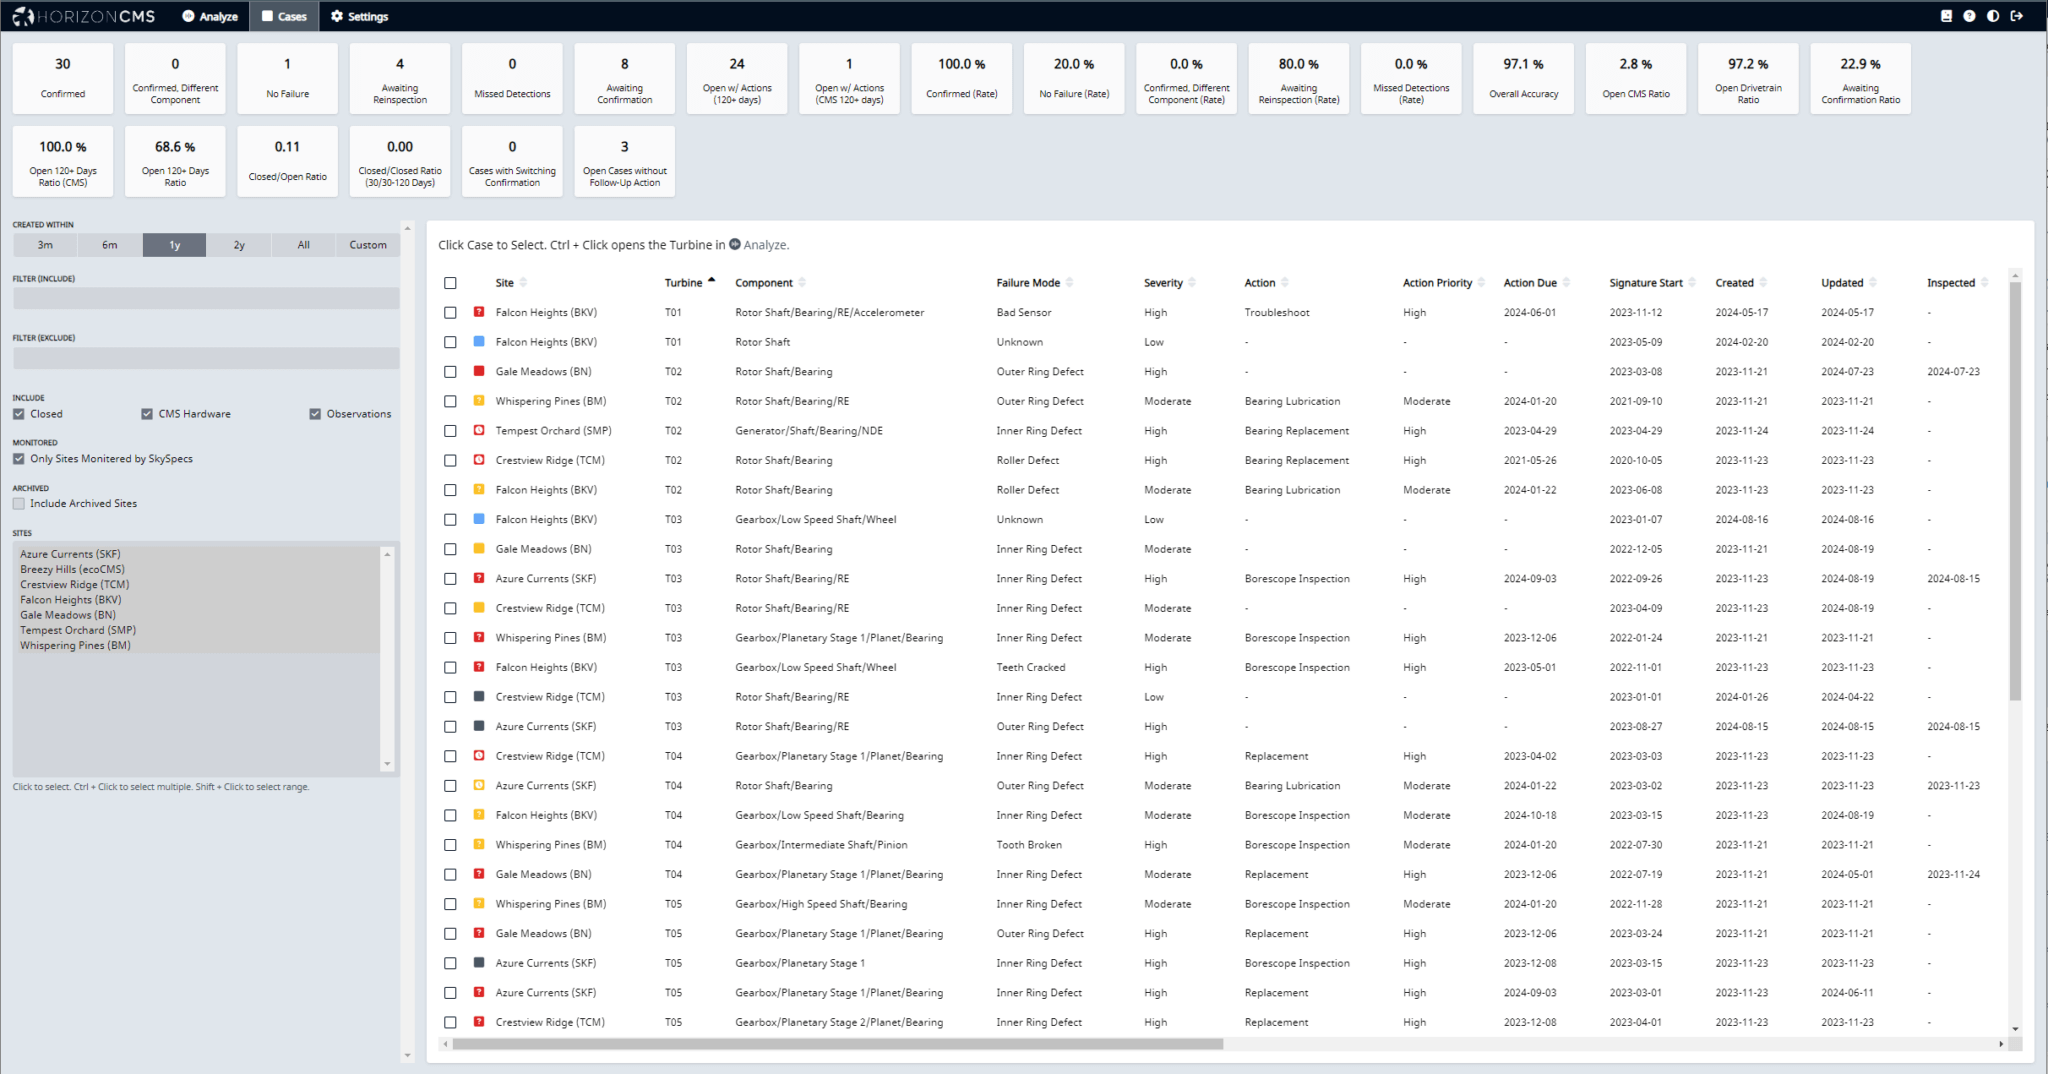Expand sites list scroll down arrow

[387, 764]
